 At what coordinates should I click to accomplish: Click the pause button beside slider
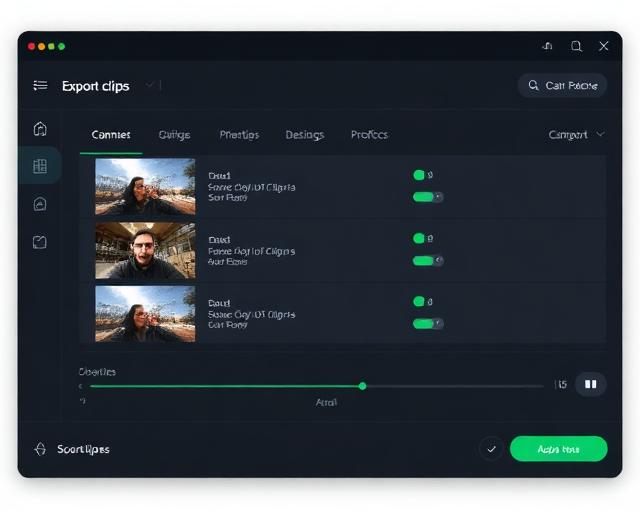pyautogui.click(x=591, y=384)
